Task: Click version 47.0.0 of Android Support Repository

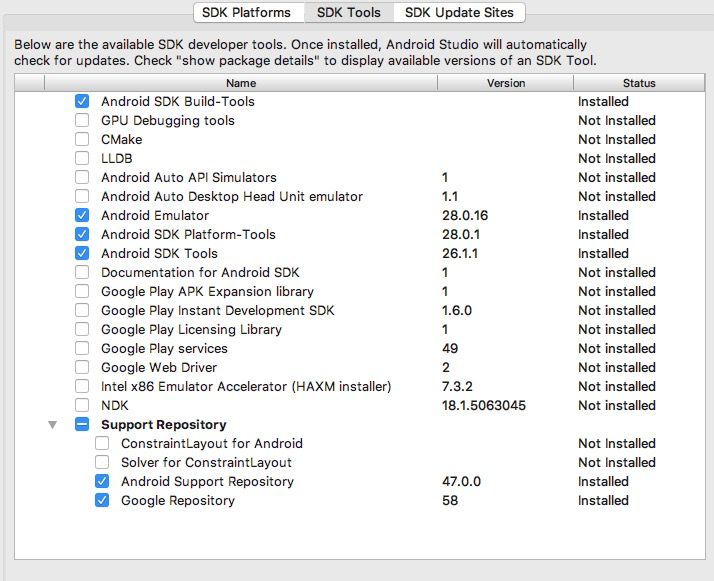Action: point(461,481)
